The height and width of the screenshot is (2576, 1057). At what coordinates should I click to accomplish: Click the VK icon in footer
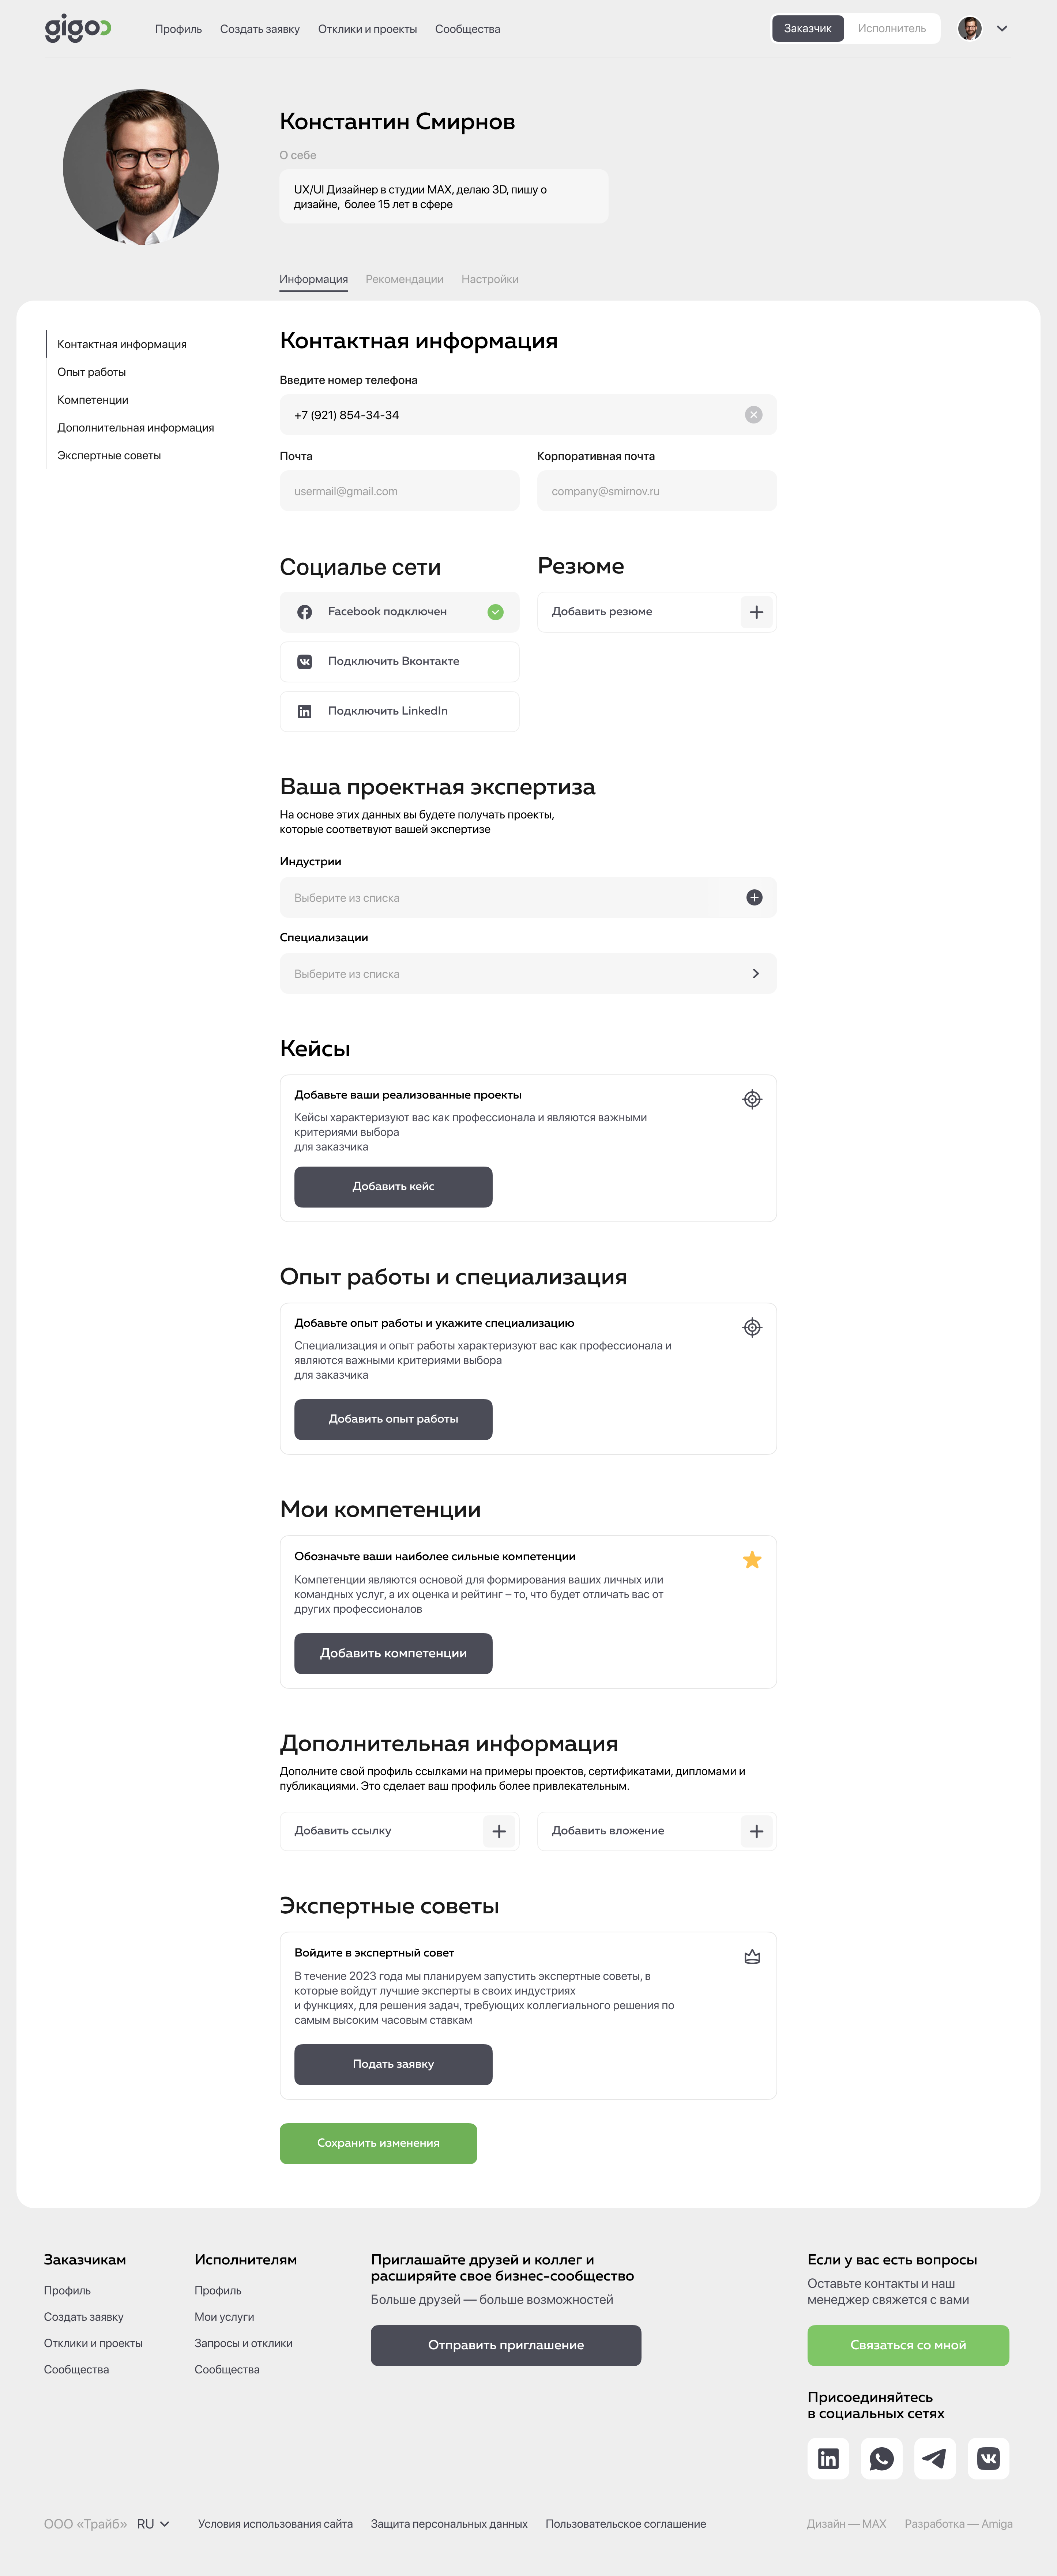point(988,2458)
